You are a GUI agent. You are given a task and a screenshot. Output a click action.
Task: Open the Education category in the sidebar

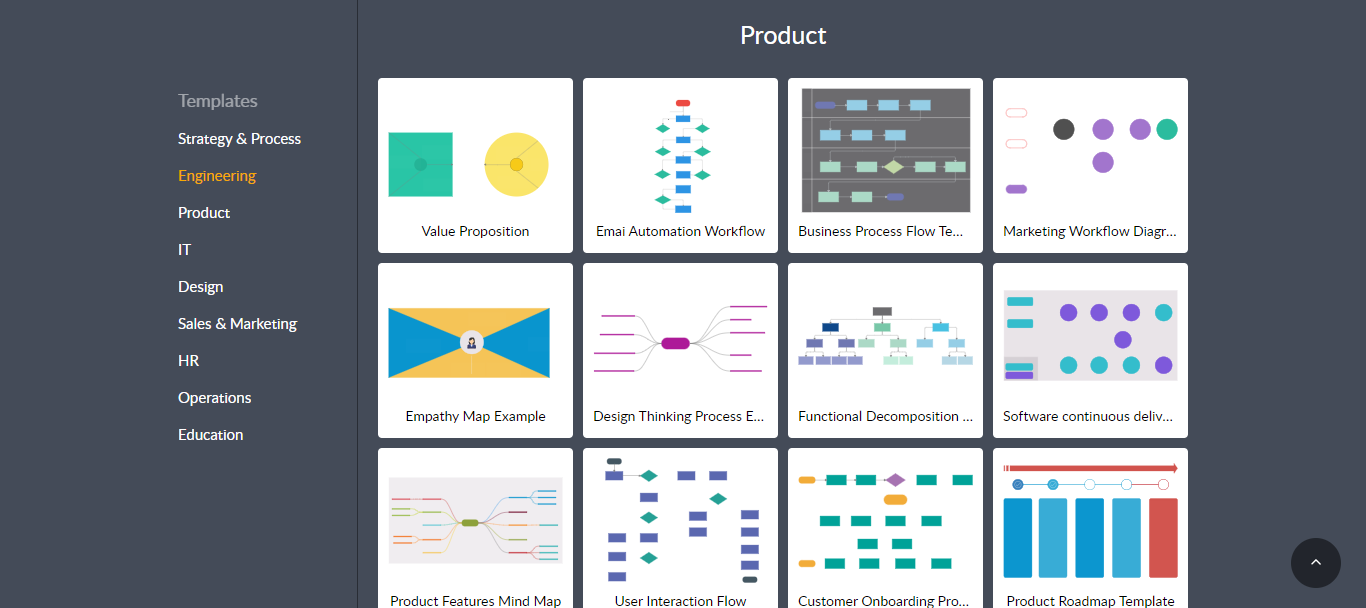[x=210, y=435]
